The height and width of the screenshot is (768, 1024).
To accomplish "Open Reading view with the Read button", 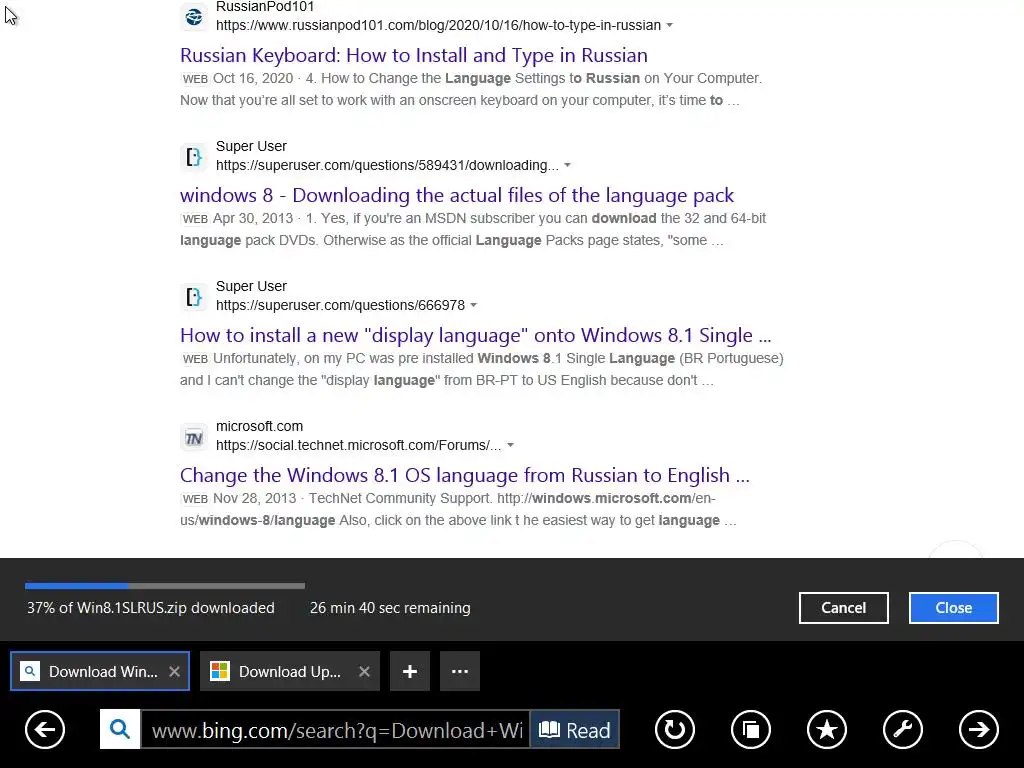I will tap(575, 729).
